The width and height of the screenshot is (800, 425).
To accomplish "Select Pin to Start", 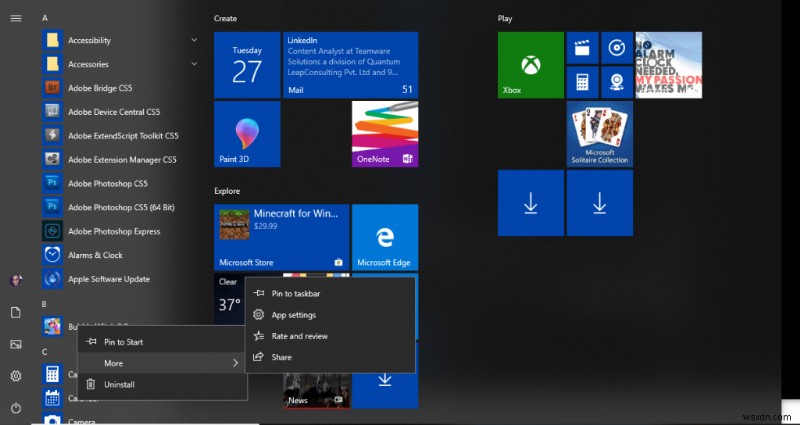I will click(162, 342).
